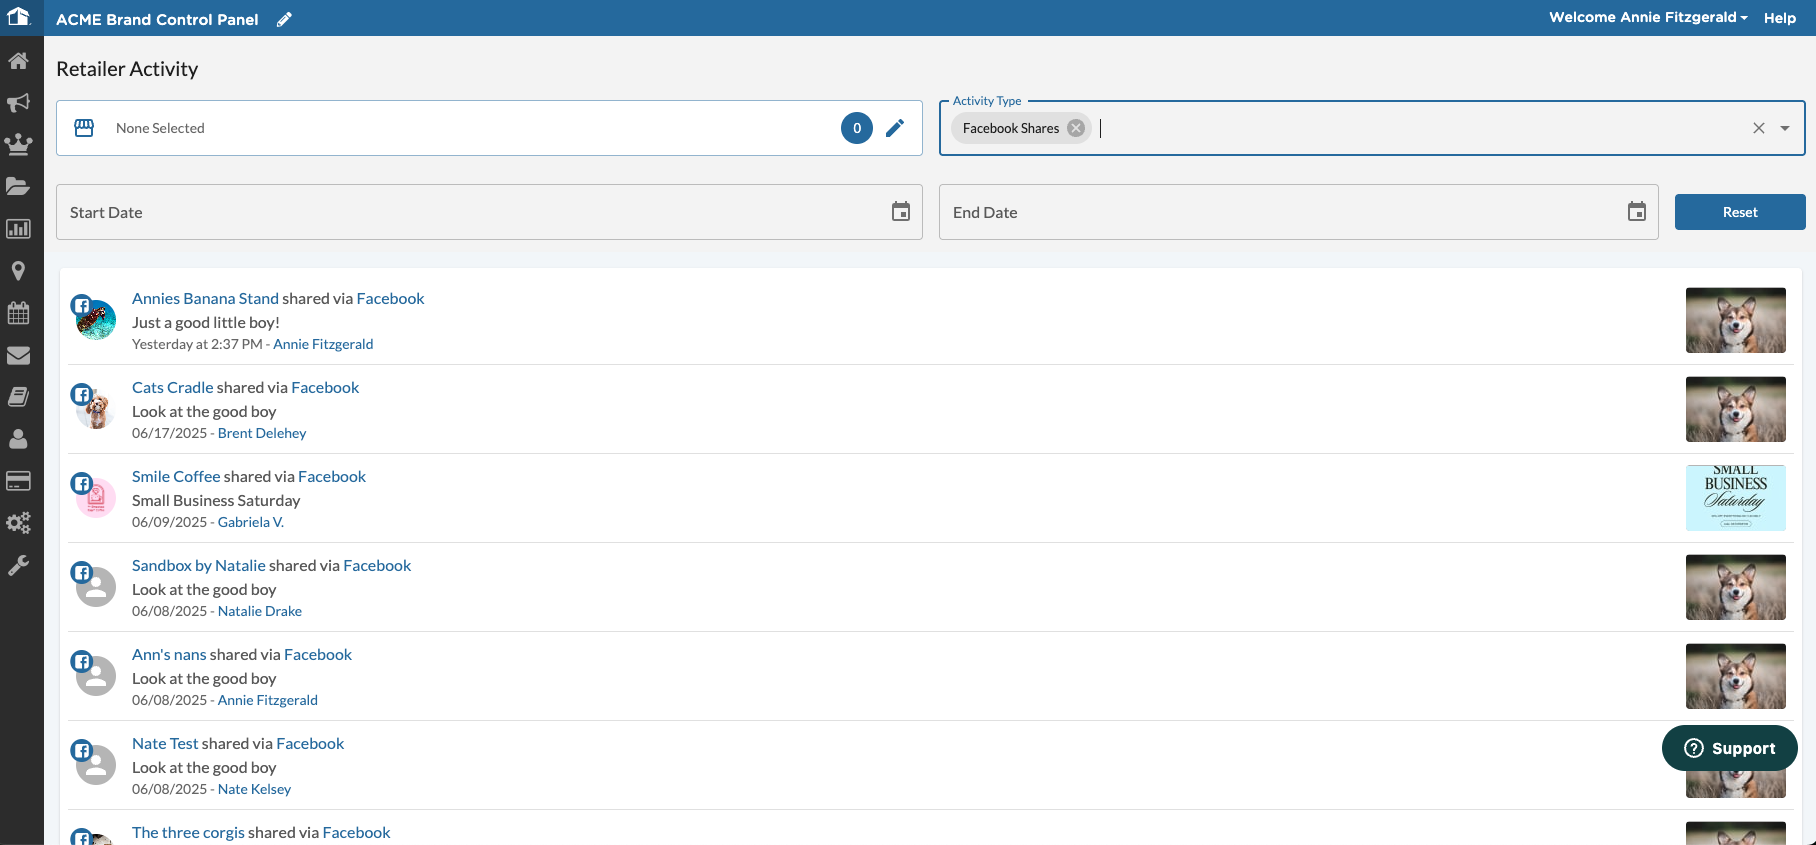View corgi thumbnail for Sandbox by Natalie share
This screenshot has width=1816, height=845.
[x=1736, y=587]
